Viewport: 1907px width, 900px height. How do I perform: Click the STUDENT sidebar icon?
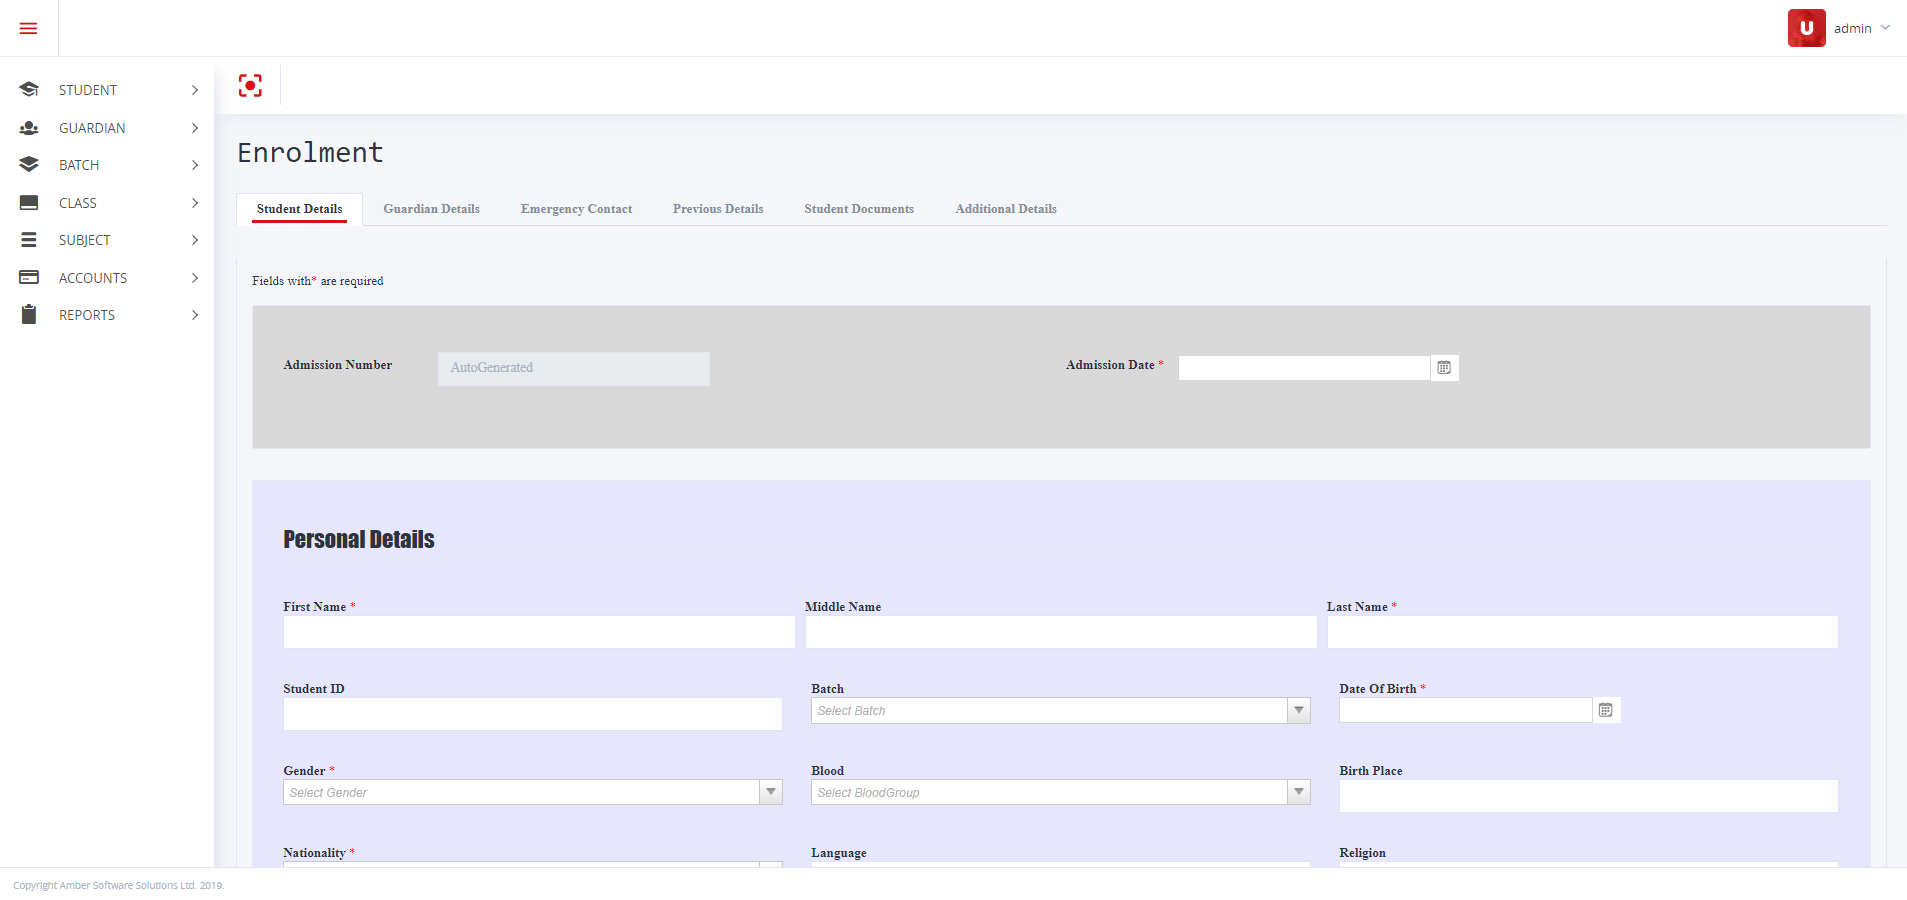coord(28,89)
